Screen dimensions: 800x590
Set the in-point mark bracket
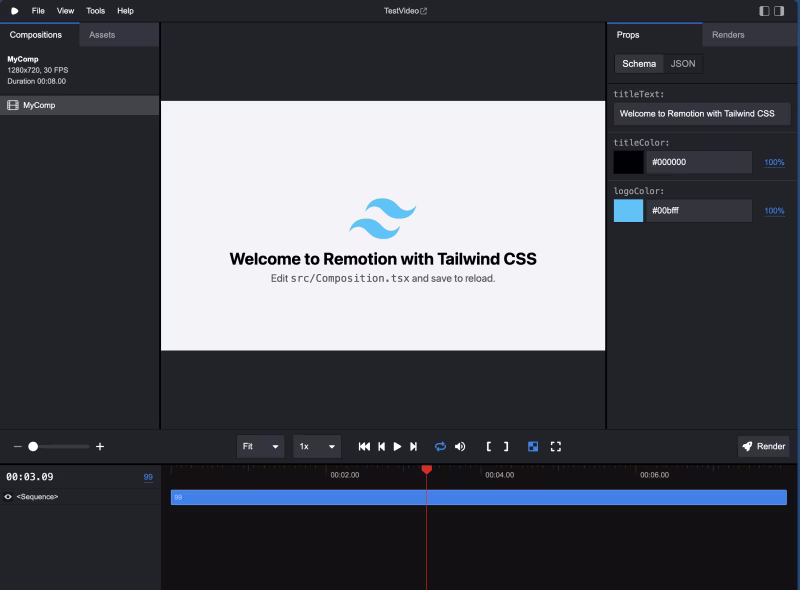click(489, 447)
